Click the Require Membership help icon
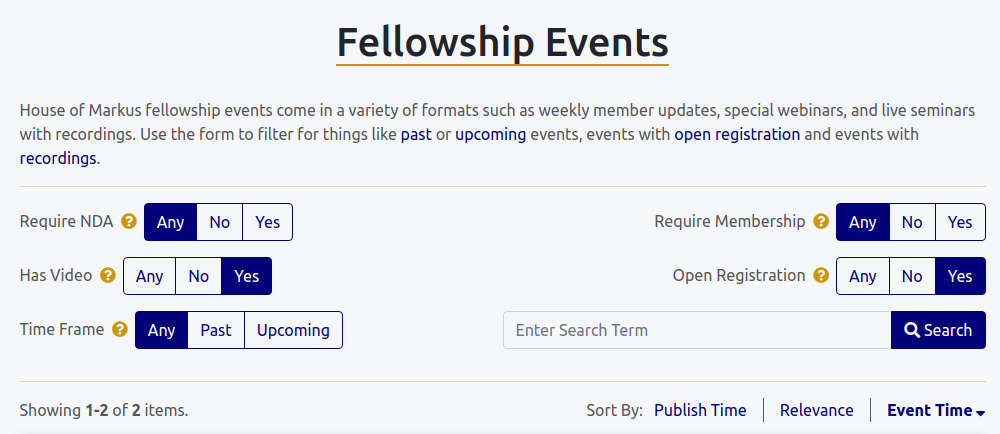 click(821, 222)
